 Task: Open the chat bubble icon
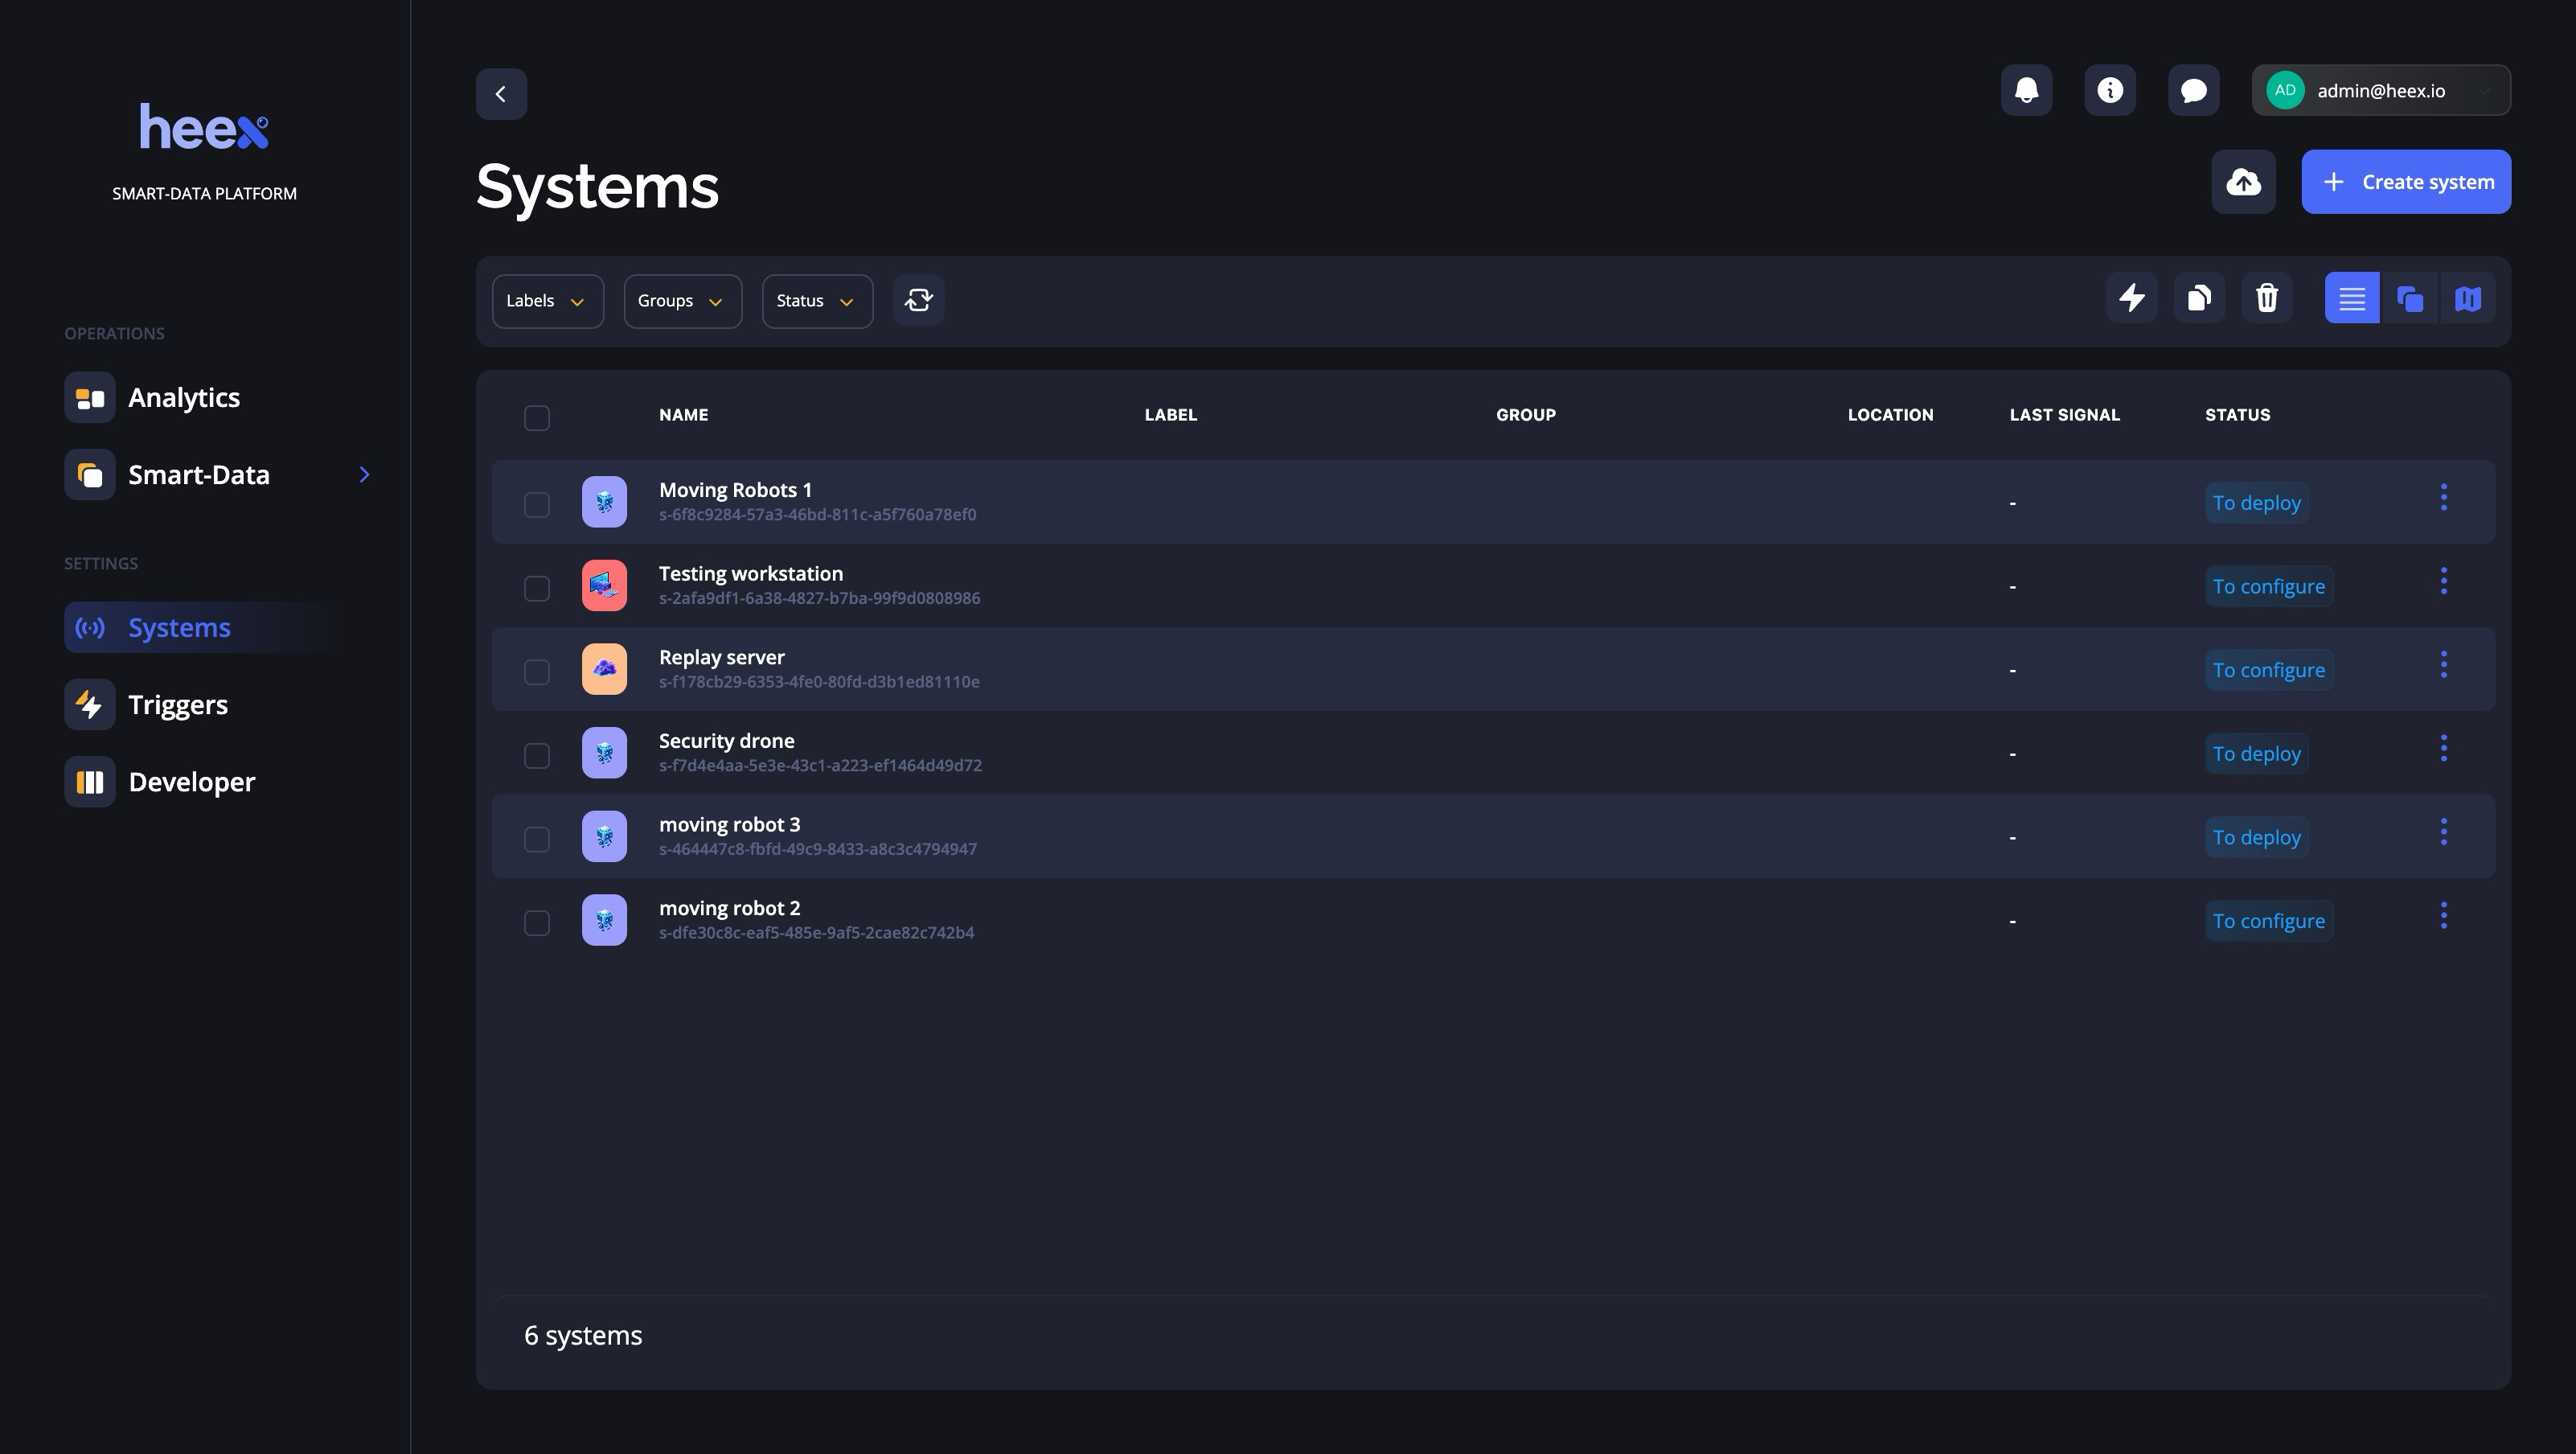click(2193, 91)
